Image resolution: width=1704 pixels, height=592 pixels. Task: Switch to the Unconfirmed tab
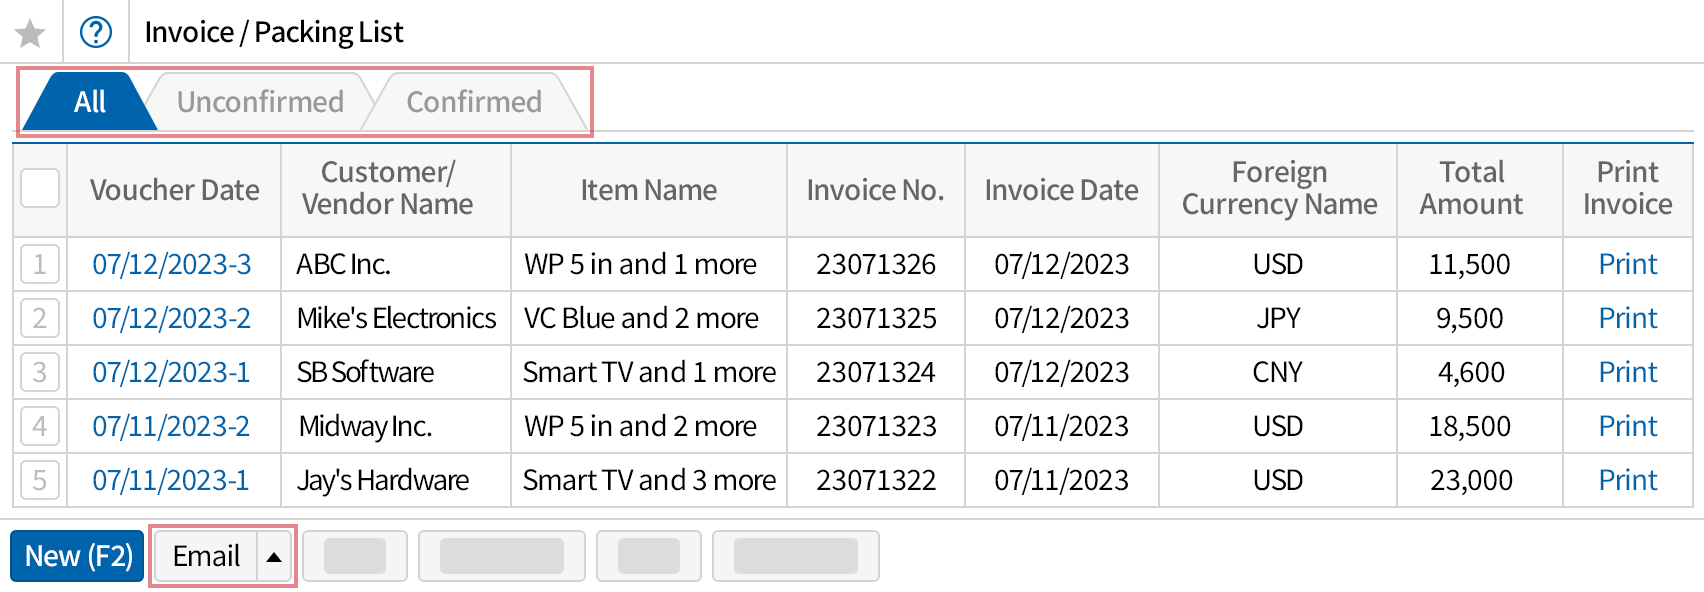[x=260, y=102]
